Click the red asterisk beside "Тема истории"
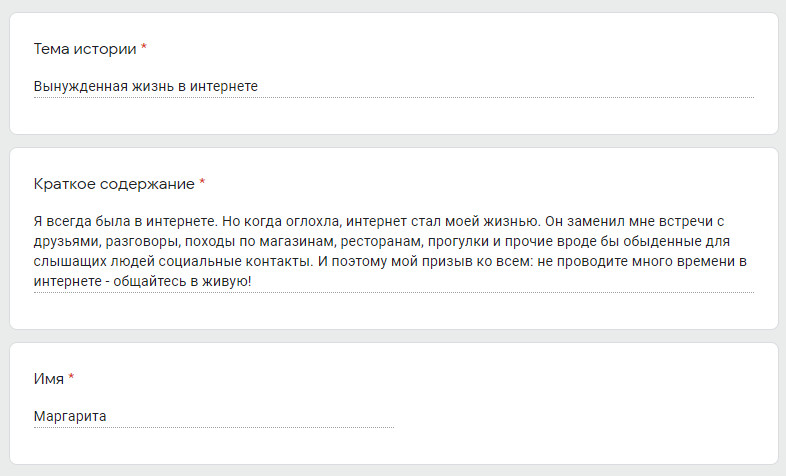Viewport: 786px width, 476px height. tap(144, 48)
